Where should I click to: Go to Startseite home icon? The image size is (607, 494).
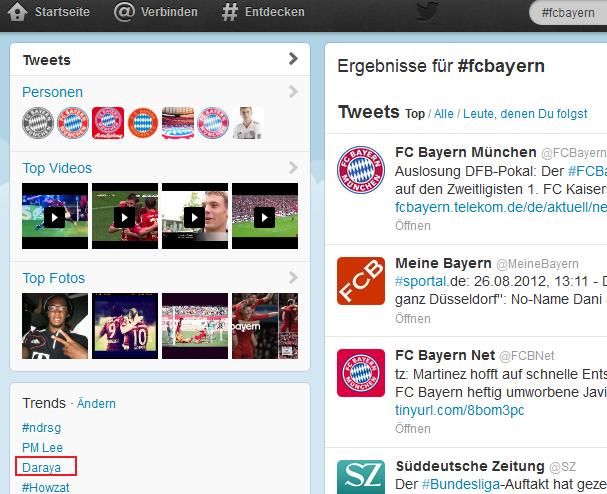[x=17, y=12]
